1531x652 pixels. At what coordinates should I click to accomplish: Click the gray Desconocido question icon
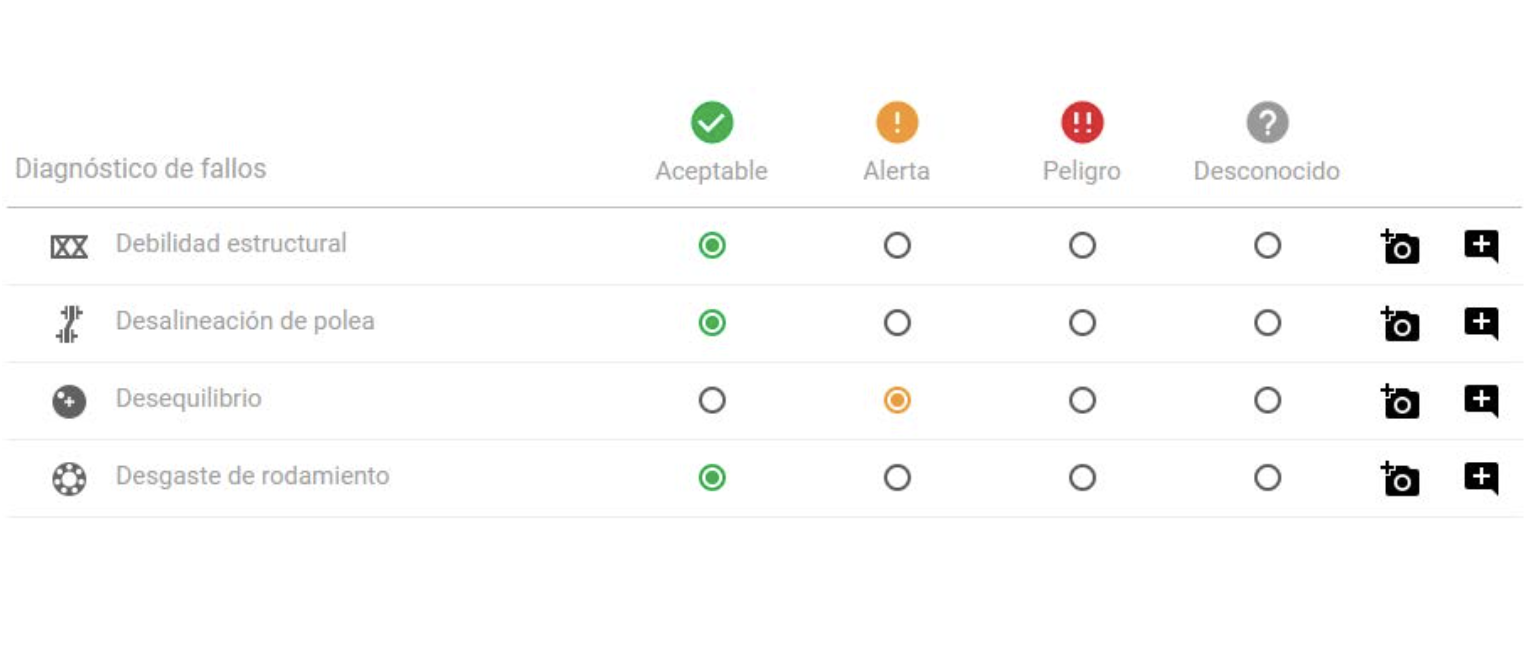[x=1267, y=123]
